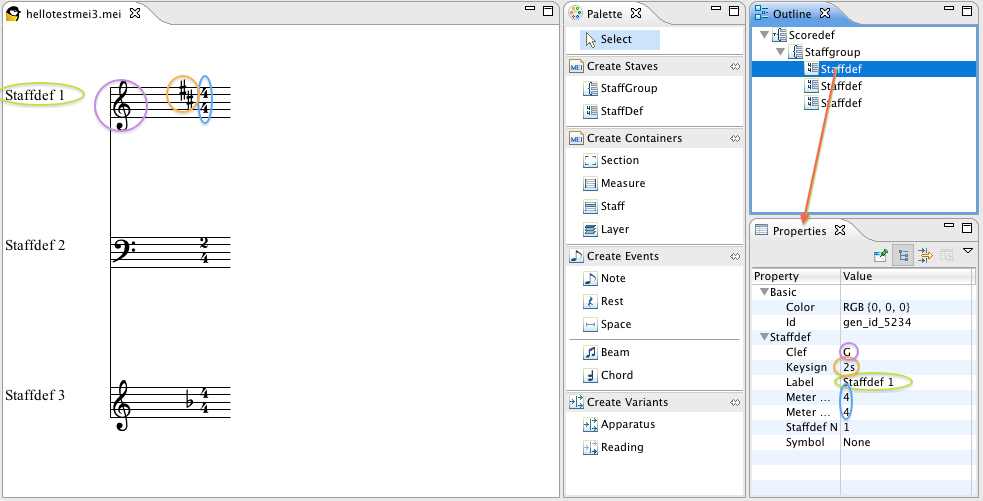Select the Note tool in the palette
This screenshot has width=983, height=501.
pyautogui.click(x=612, y=278)
